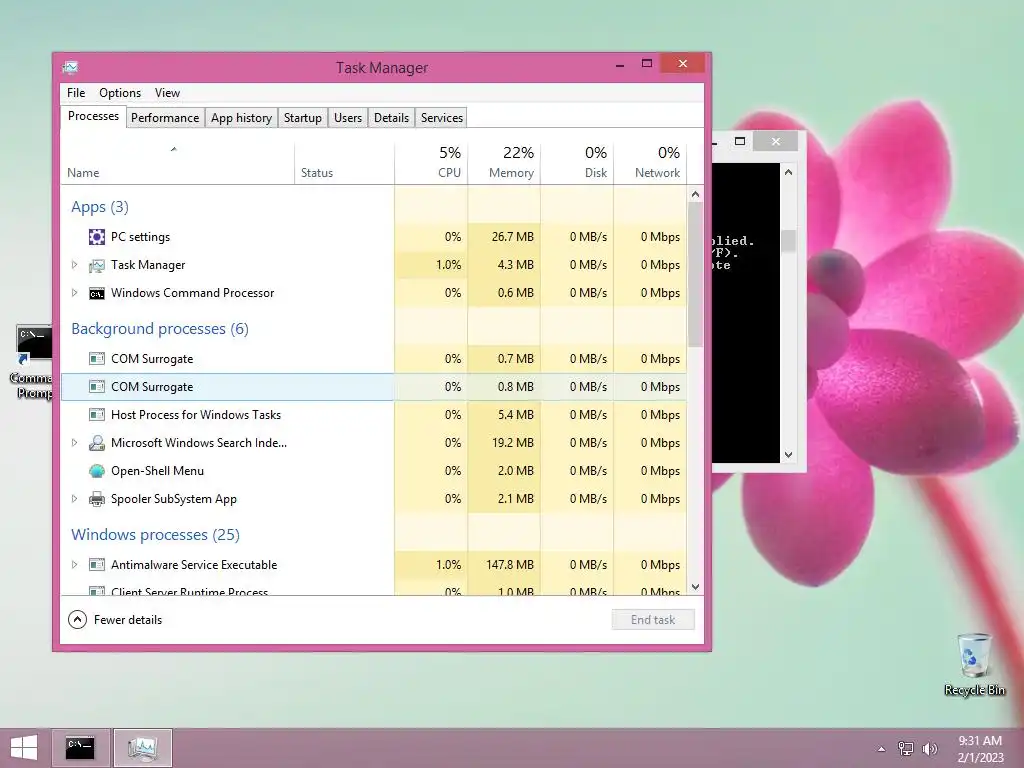Click Command Prompt window scroll up arrow

click(x=788, y=172)
